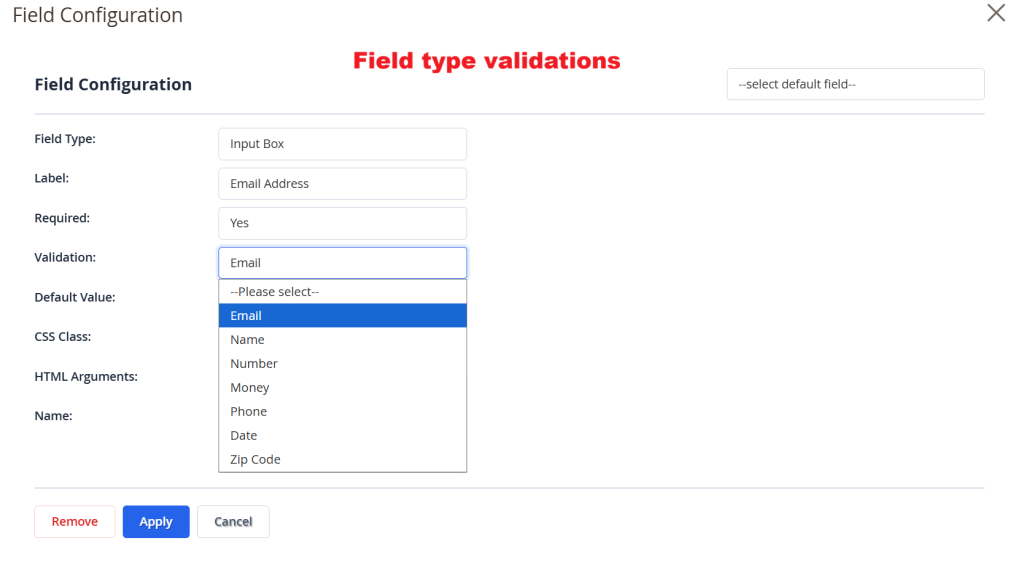Select the Email validation option

click(342, 315)
